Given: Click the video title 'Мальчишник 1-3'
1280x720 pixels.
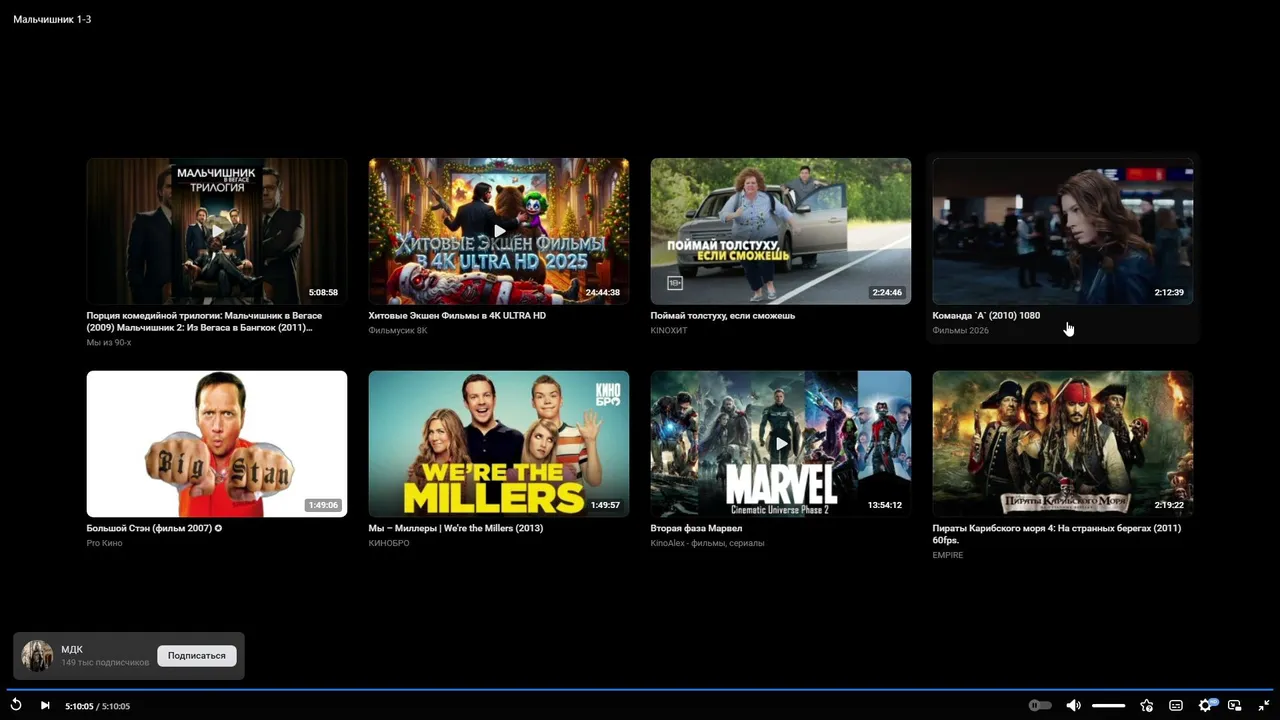Looking at the screenshot, I should click(52, 19).
